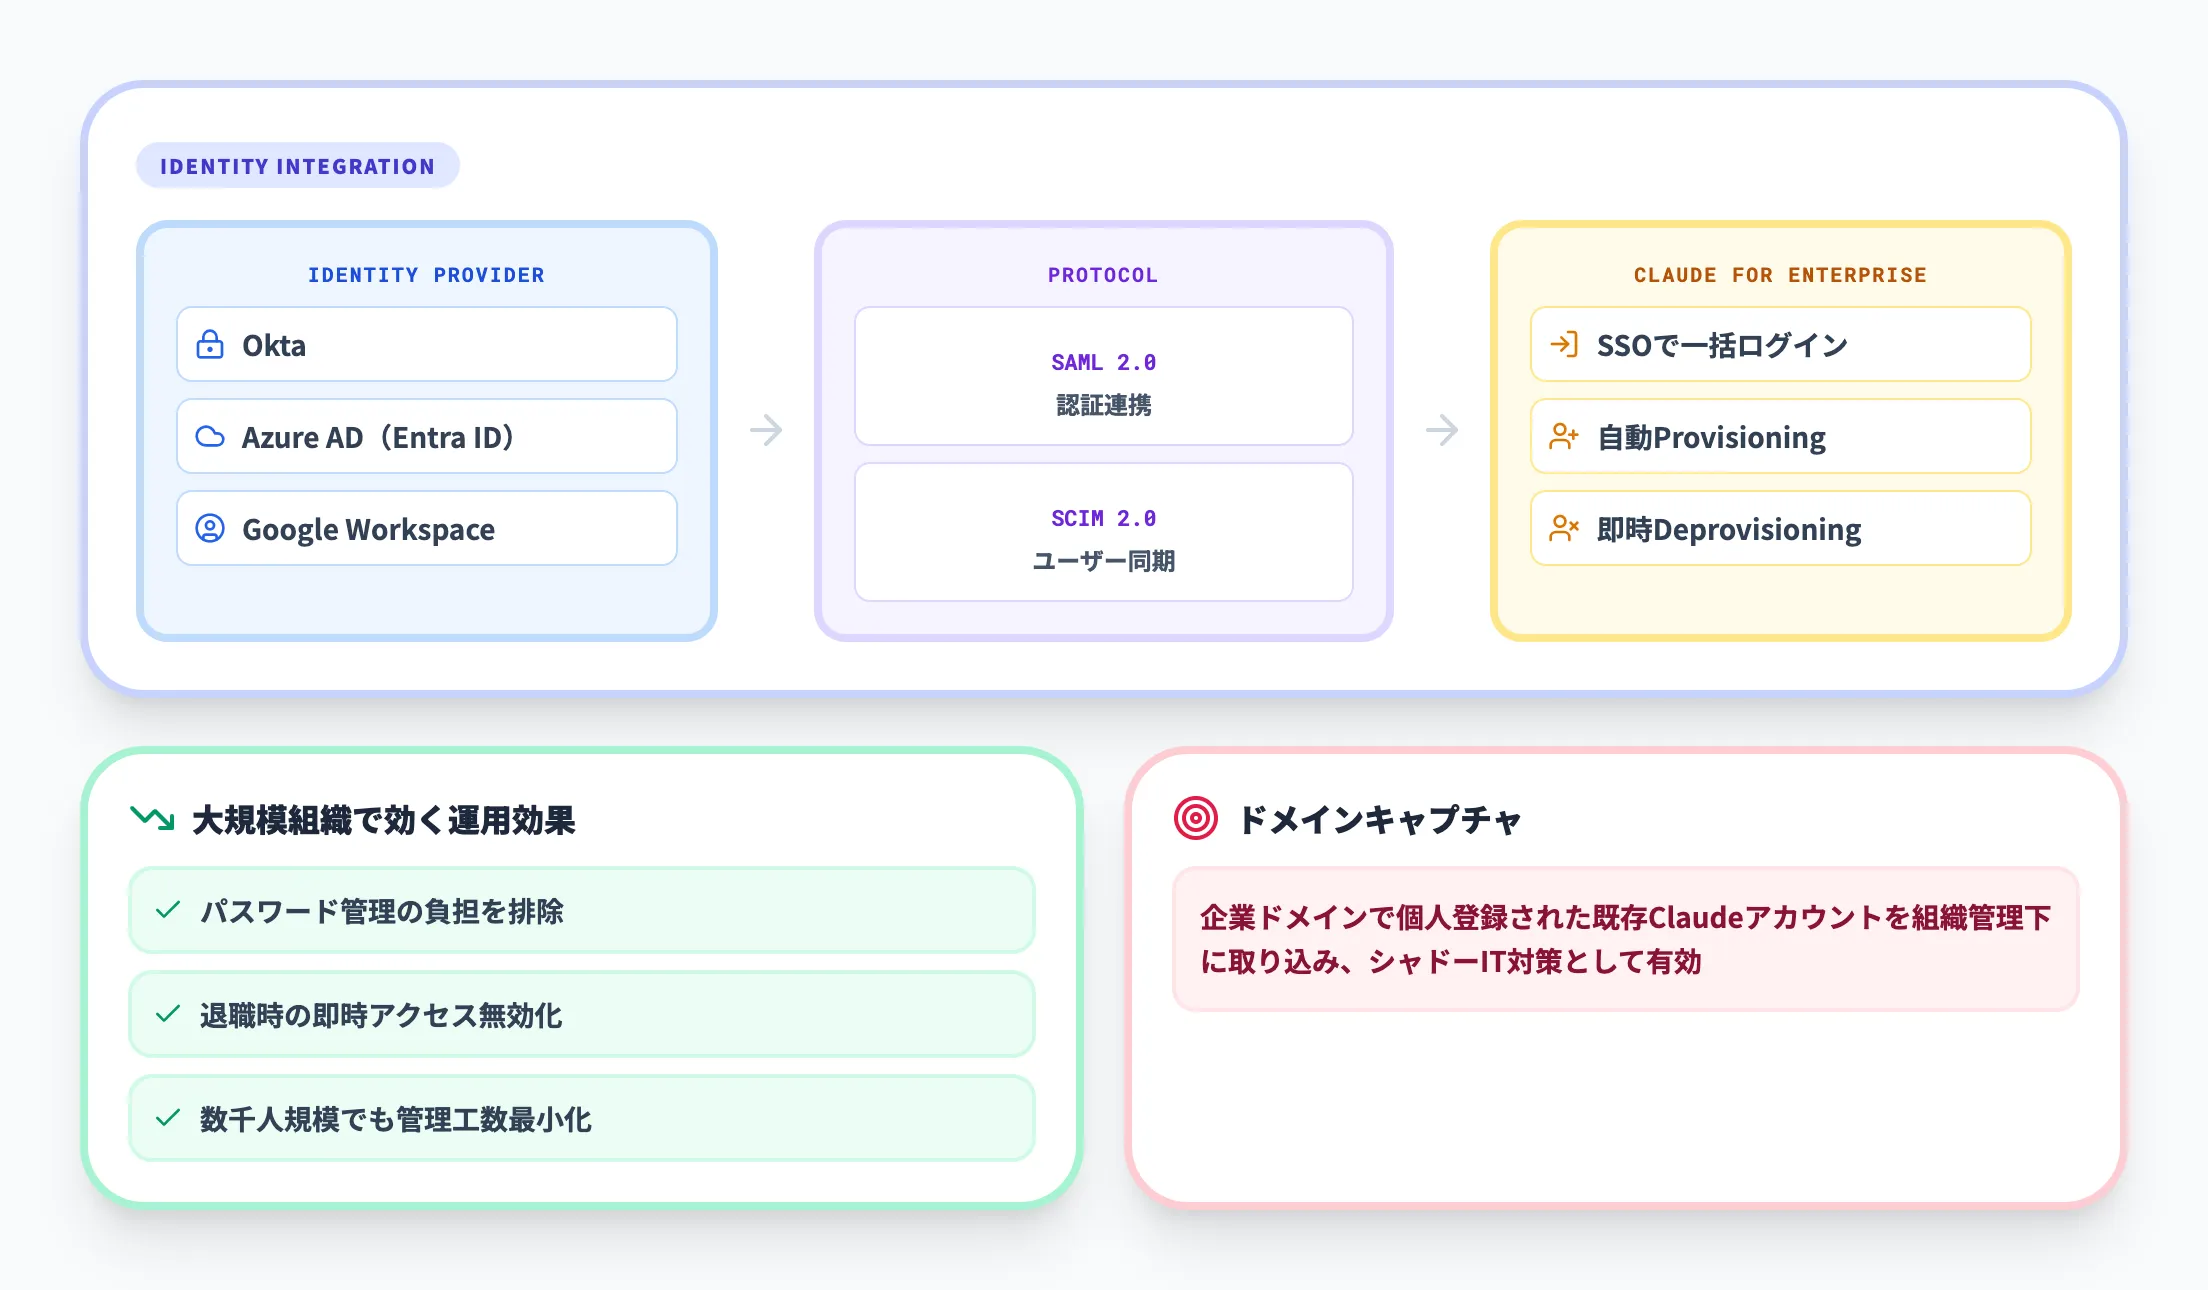This screenshot has height=1290, width=2208.
Task: Click the 数千人規模でも管理工数最小化 row
Action: (582, 1118)
